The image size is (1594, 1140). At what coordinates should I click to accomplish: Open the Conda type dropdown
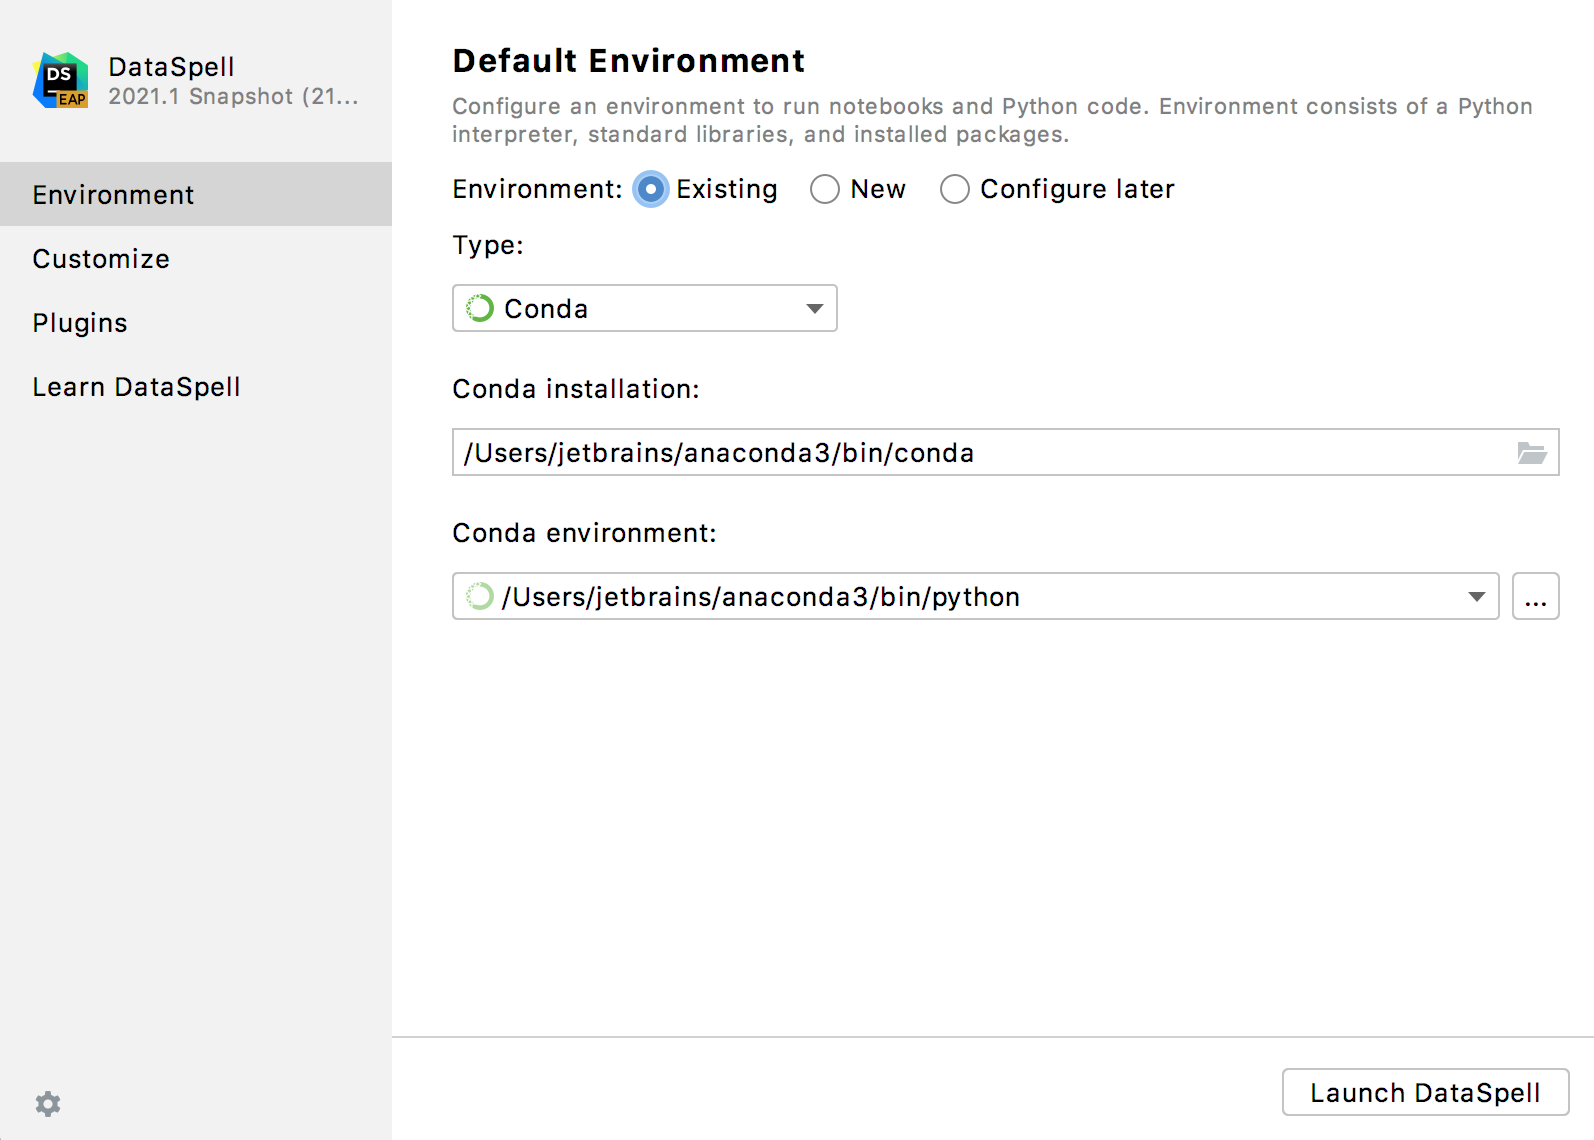[645, 308]
